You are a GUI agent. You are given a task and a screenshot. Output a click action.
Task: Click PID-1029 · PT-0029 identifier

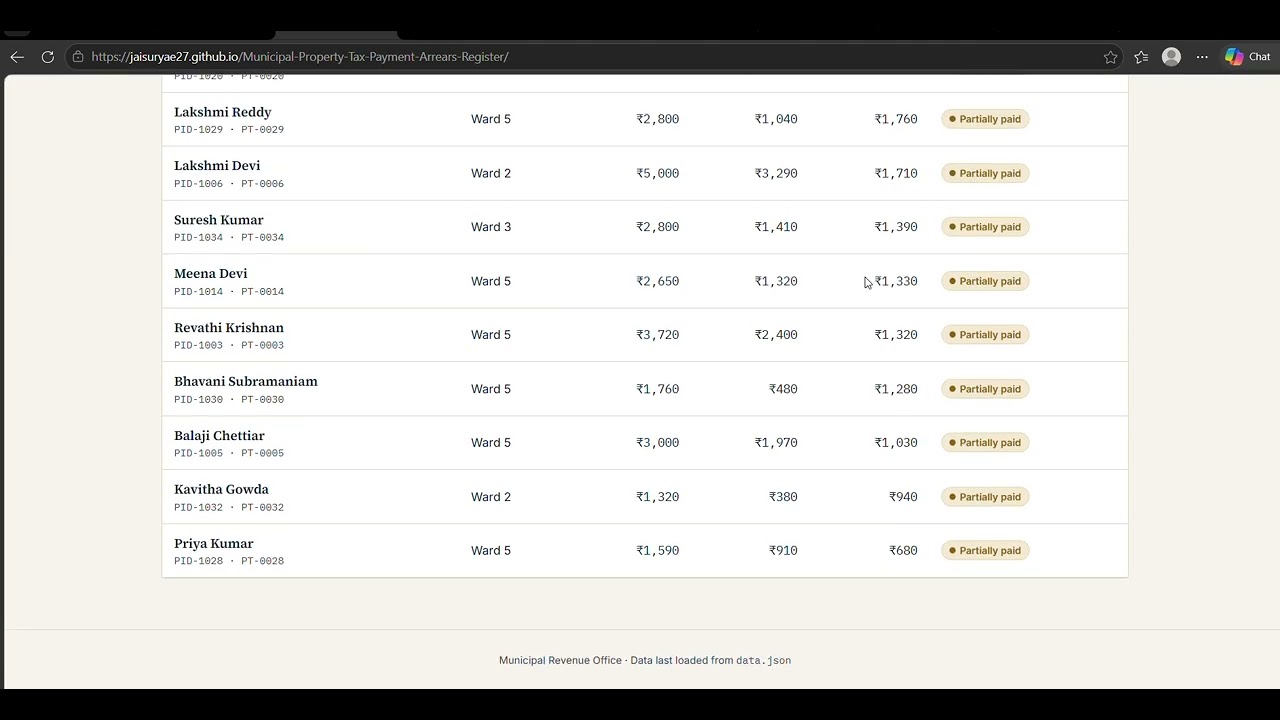point(229,130)
